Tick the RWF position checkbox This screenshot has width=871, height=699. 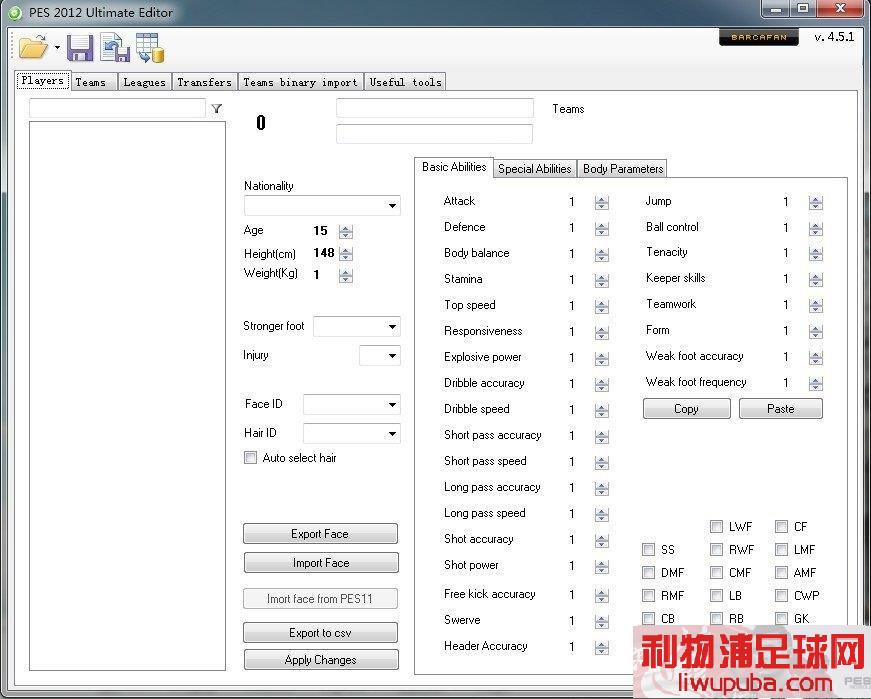pos(717,550)
